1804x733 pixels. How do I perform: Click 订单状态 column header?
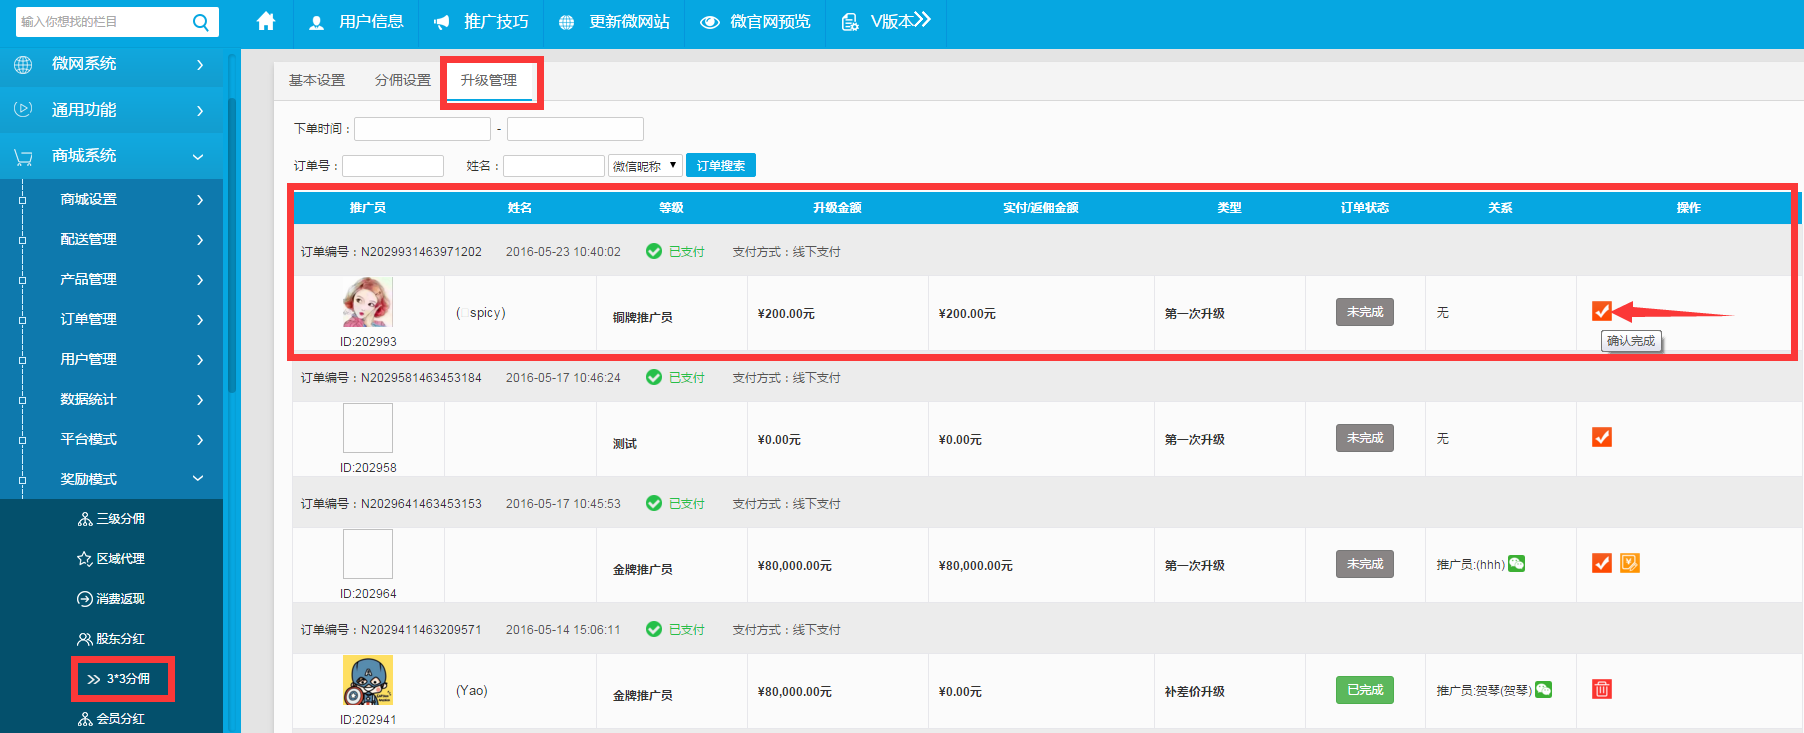tap(1365, 208)
